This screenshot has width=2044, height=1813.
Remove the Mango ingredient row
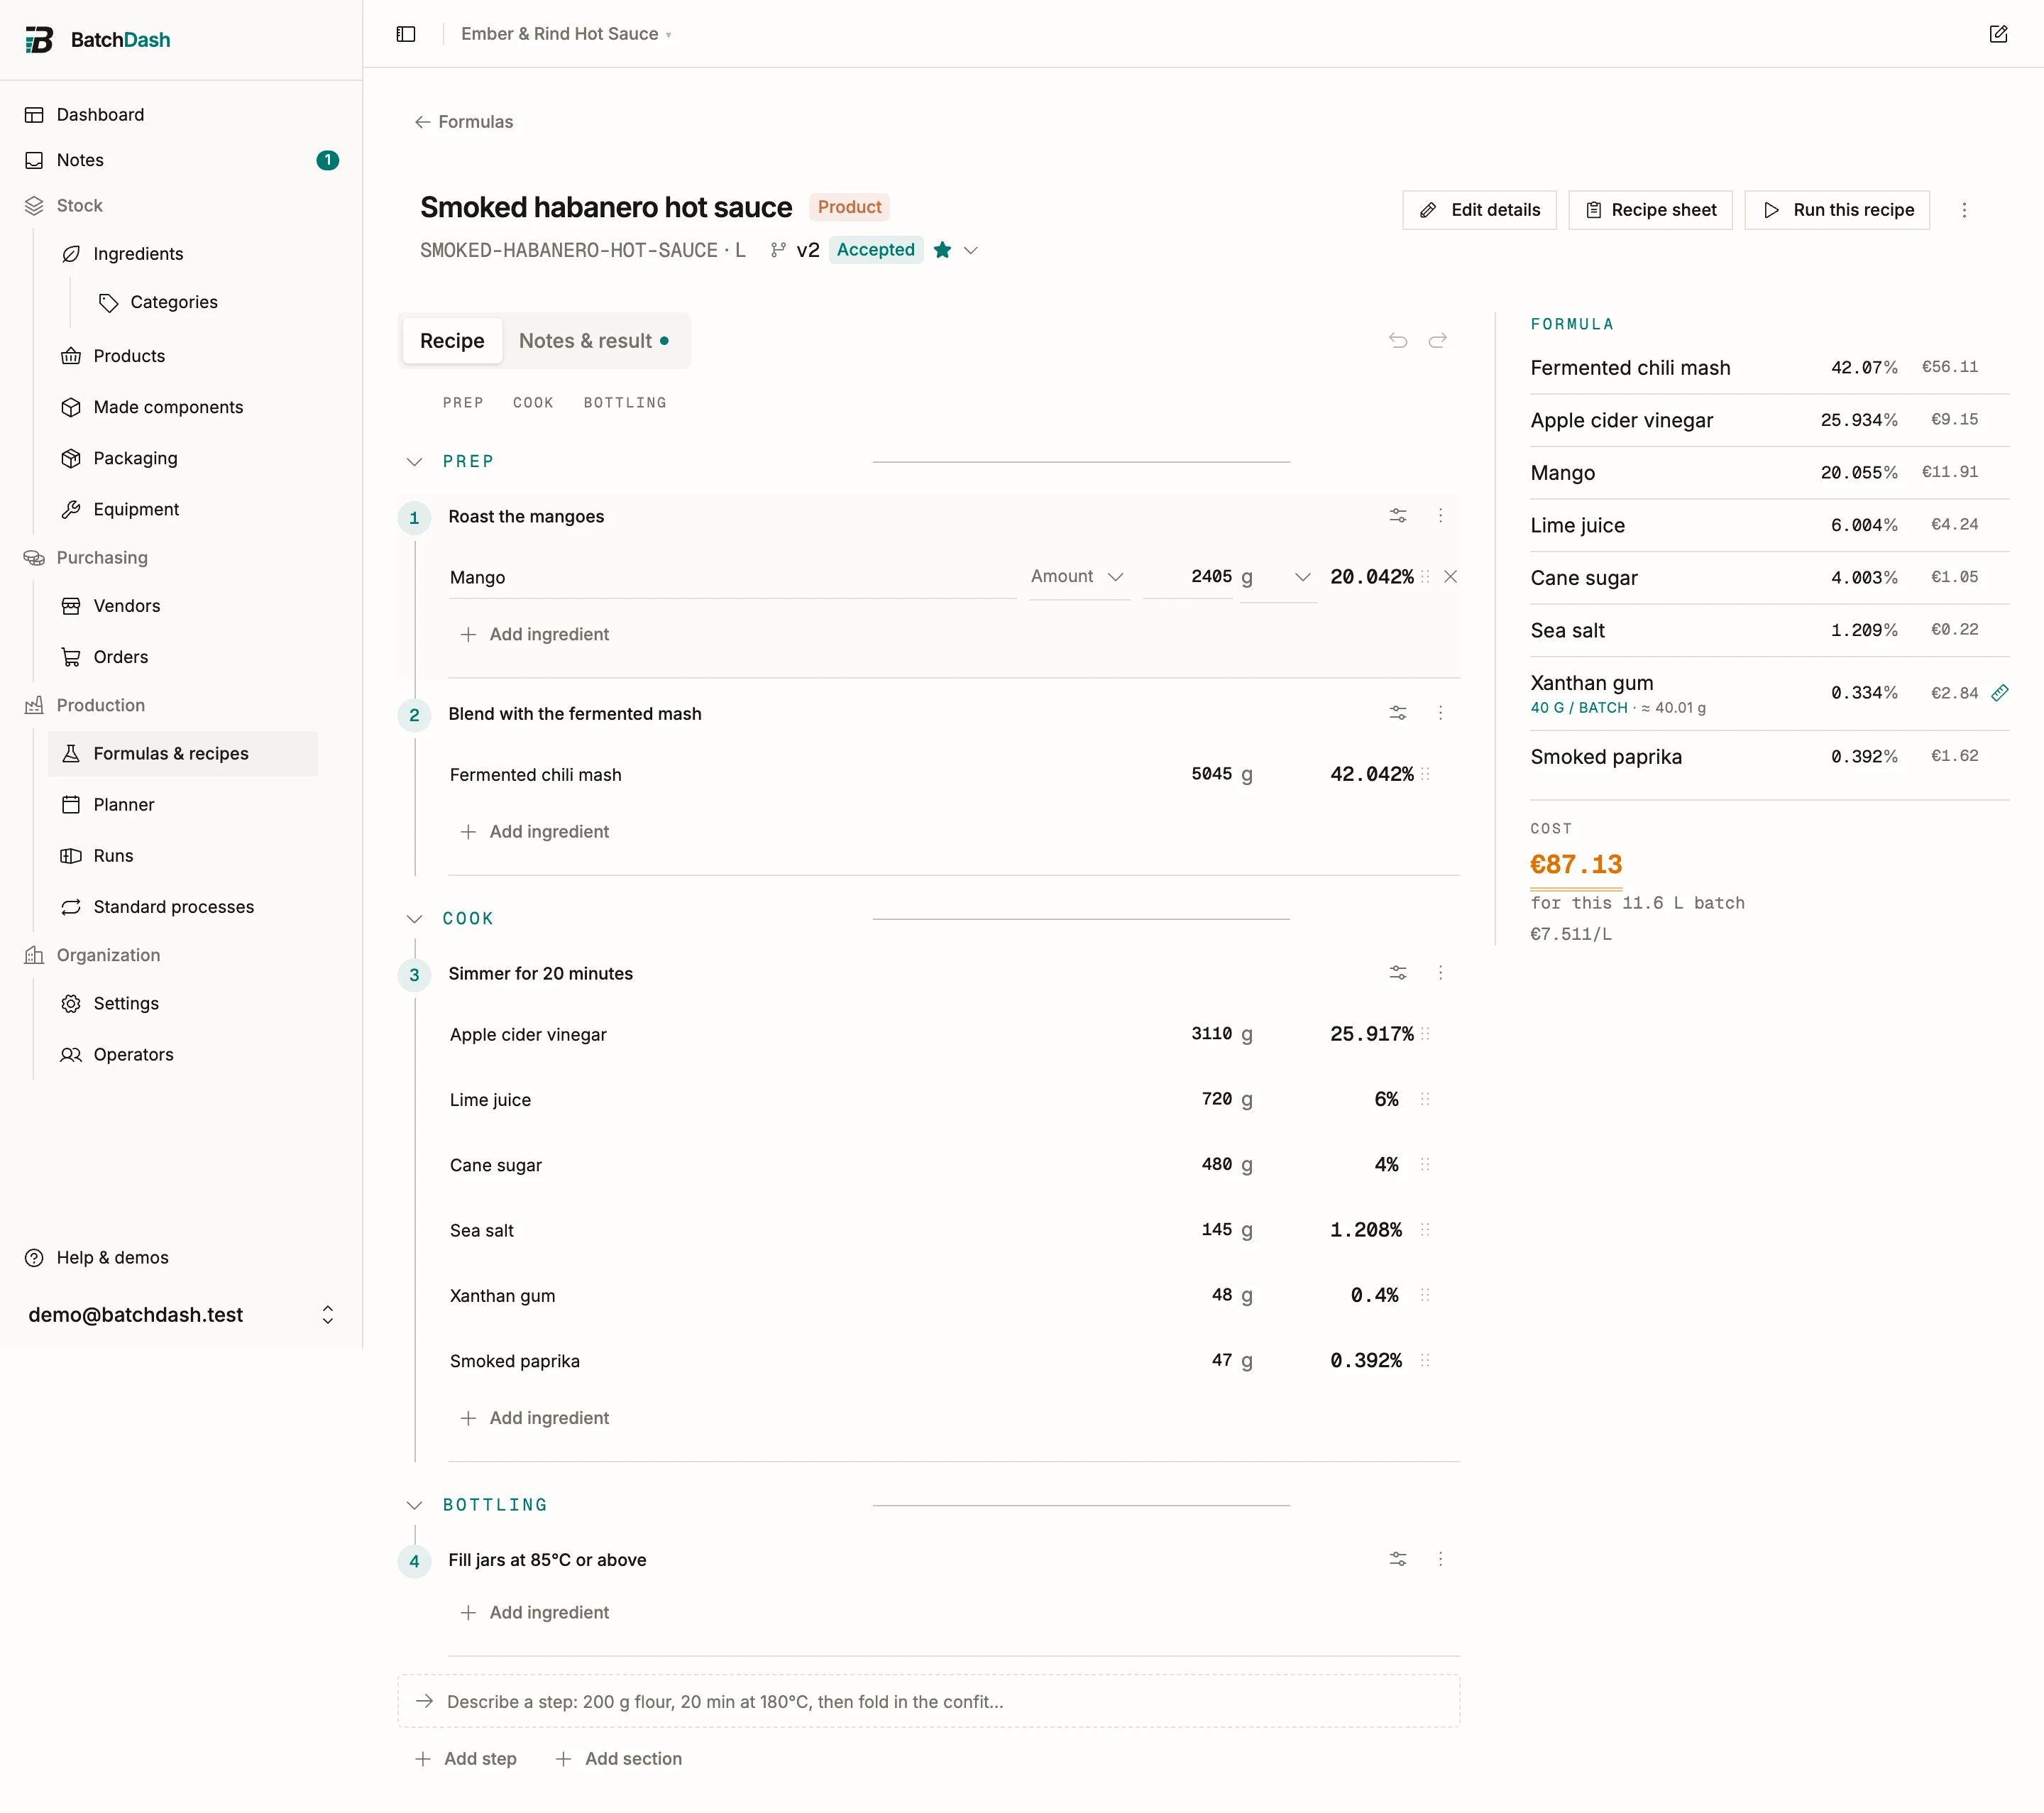tap(1450, 577)
